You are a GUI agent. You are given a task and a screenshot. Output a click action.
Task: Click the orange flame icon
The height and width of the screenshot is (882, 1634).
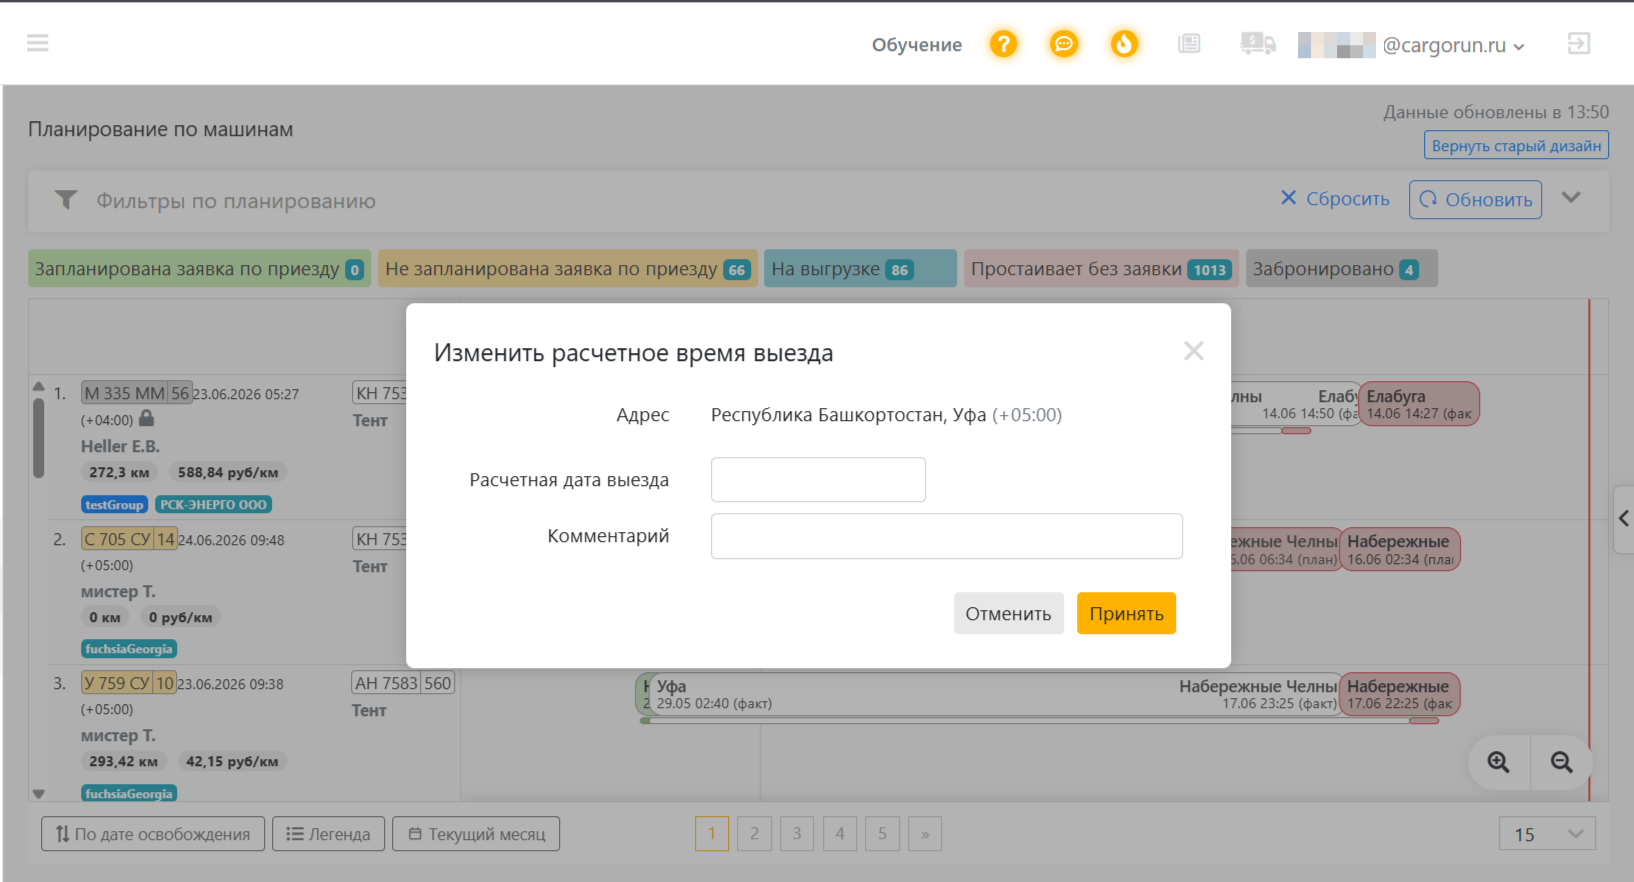pos(1124,44)
